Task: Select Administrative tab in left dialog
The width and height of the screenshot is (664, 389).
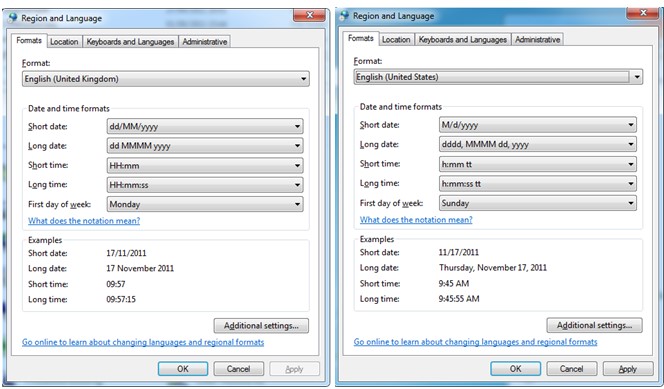Action: (x=205, y=41)
